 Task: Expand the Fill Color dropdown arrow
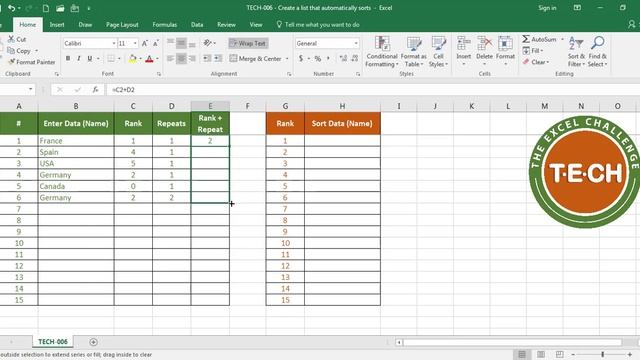(140, 59)
